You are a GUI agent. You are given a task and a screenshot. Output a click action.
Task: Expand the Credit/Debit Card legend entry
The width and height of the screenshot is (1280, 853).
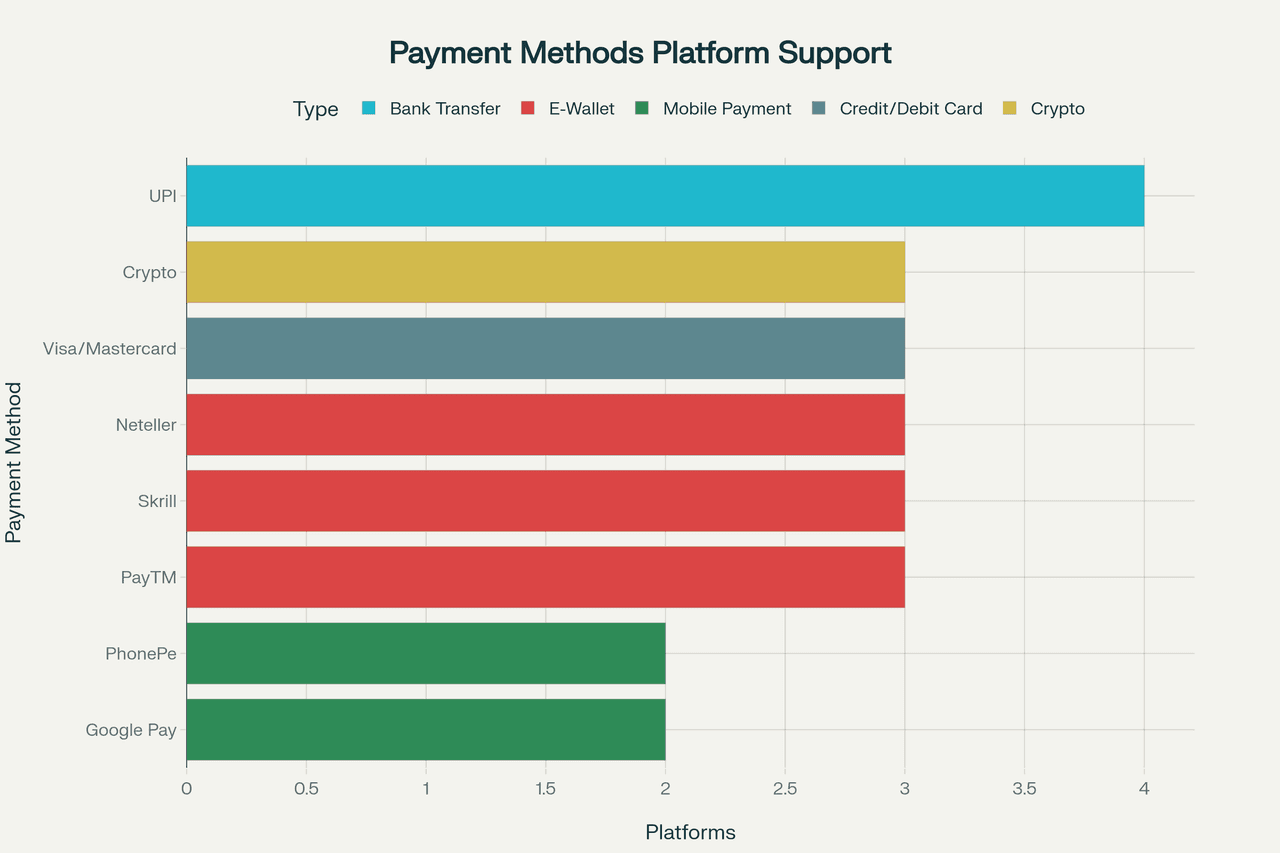[x=910, y=108]
